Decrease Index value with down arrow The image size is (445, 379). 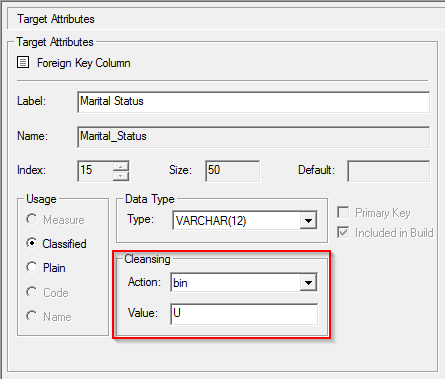121,176
